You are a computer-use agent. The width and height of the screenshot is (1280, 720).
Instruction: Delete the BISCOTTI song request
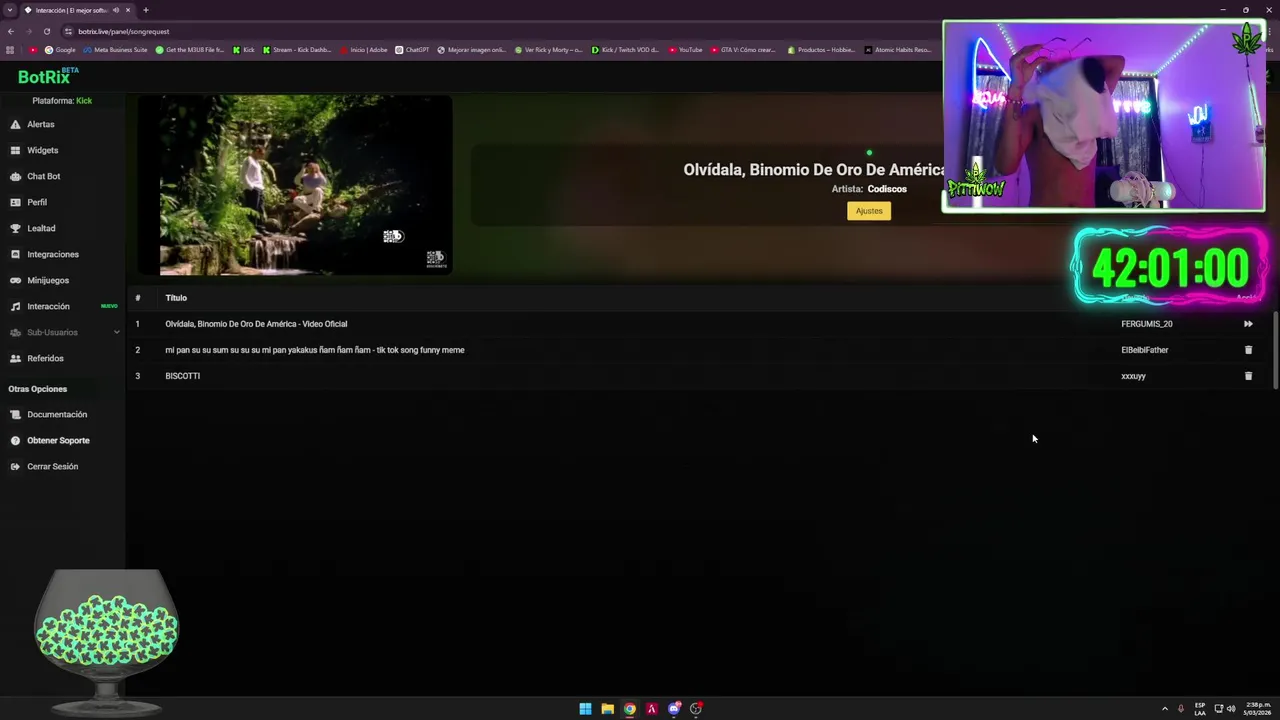point(1248,376)
